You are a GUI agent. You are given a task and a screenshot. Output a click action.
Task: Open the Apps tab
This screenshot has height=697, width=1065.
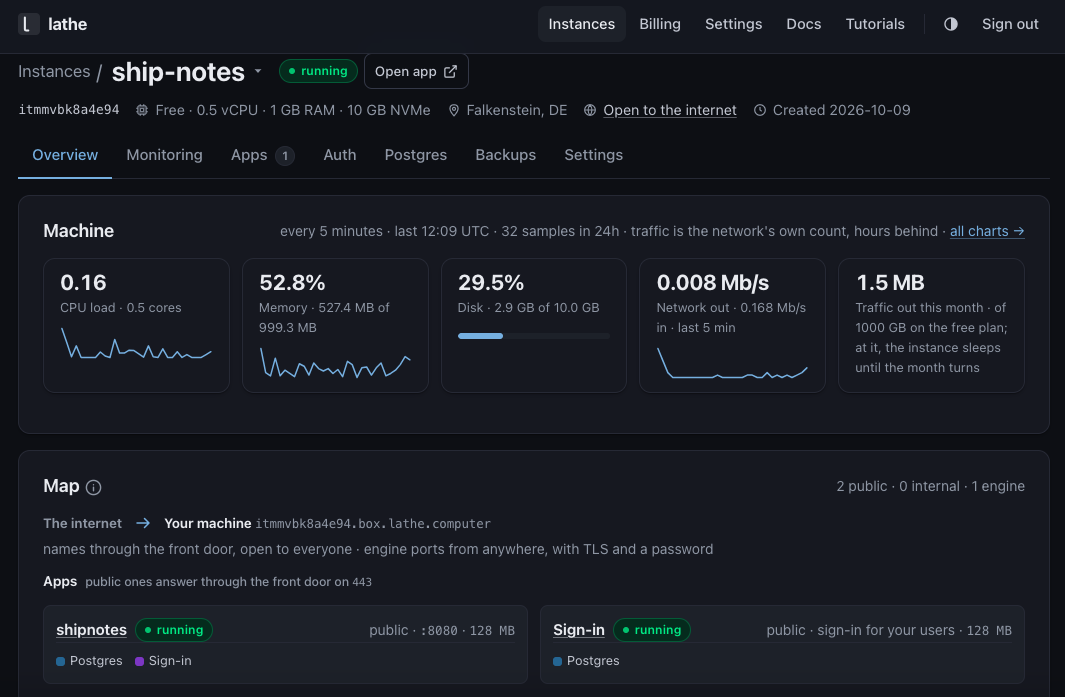(262, 155)
